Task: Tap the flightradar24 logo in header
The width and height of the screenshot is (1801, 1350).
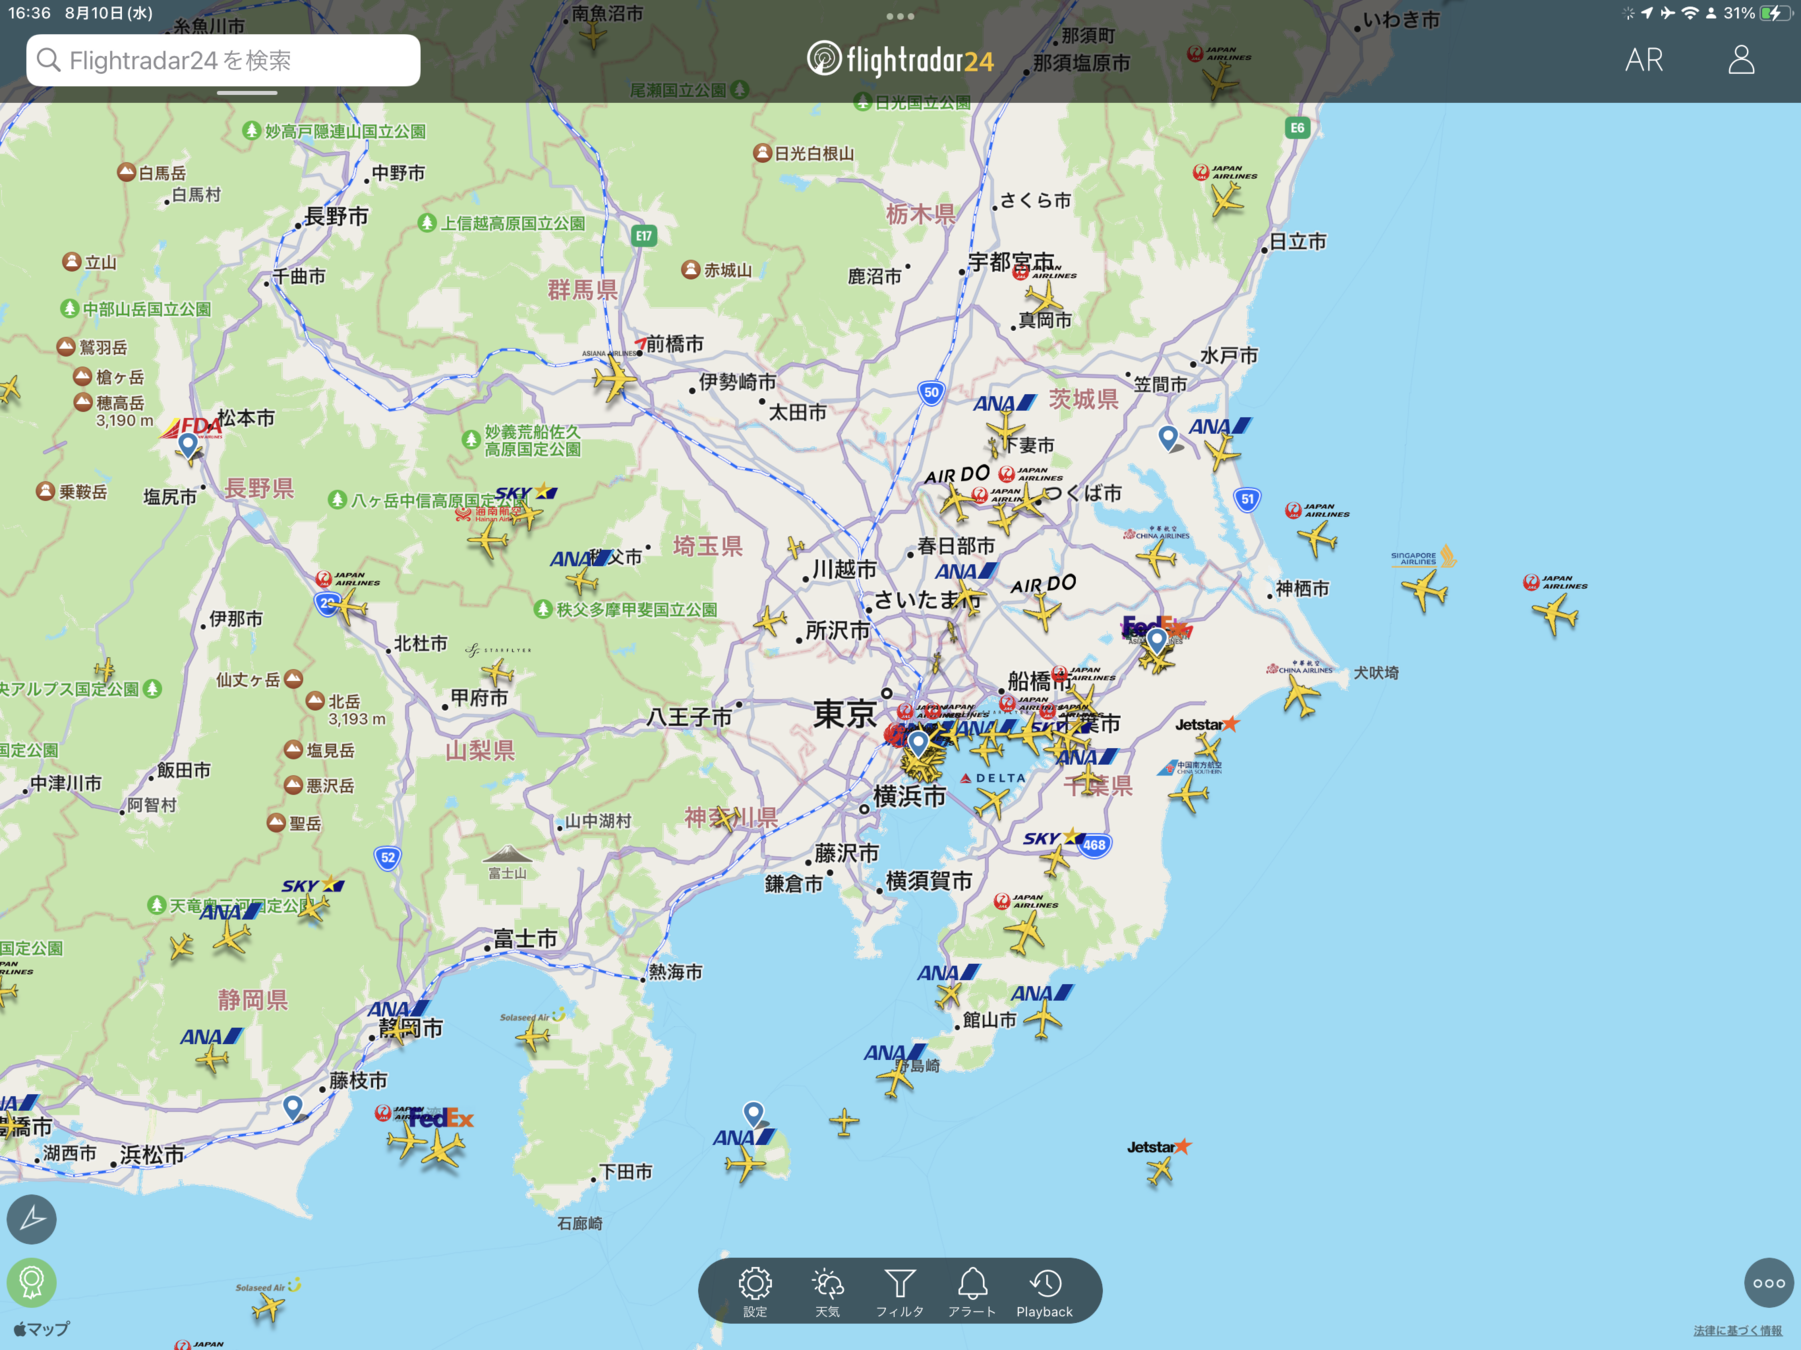Action: tap(900, 60)
